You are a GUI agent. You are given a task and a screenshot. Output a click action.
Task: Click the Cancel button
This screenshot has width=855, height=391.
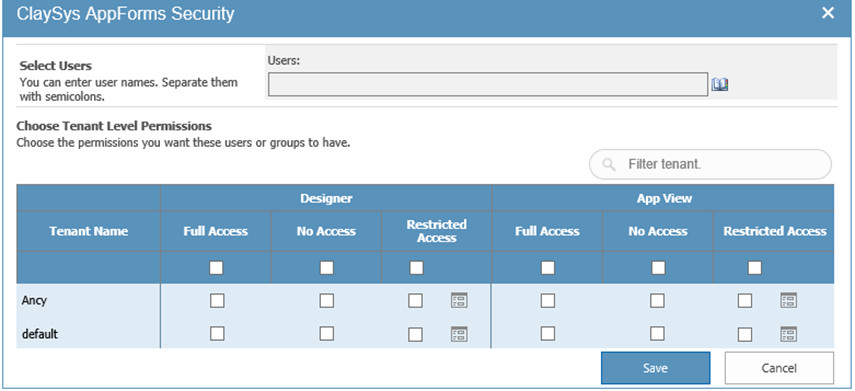pyautogui.click(x=779, y=368)
